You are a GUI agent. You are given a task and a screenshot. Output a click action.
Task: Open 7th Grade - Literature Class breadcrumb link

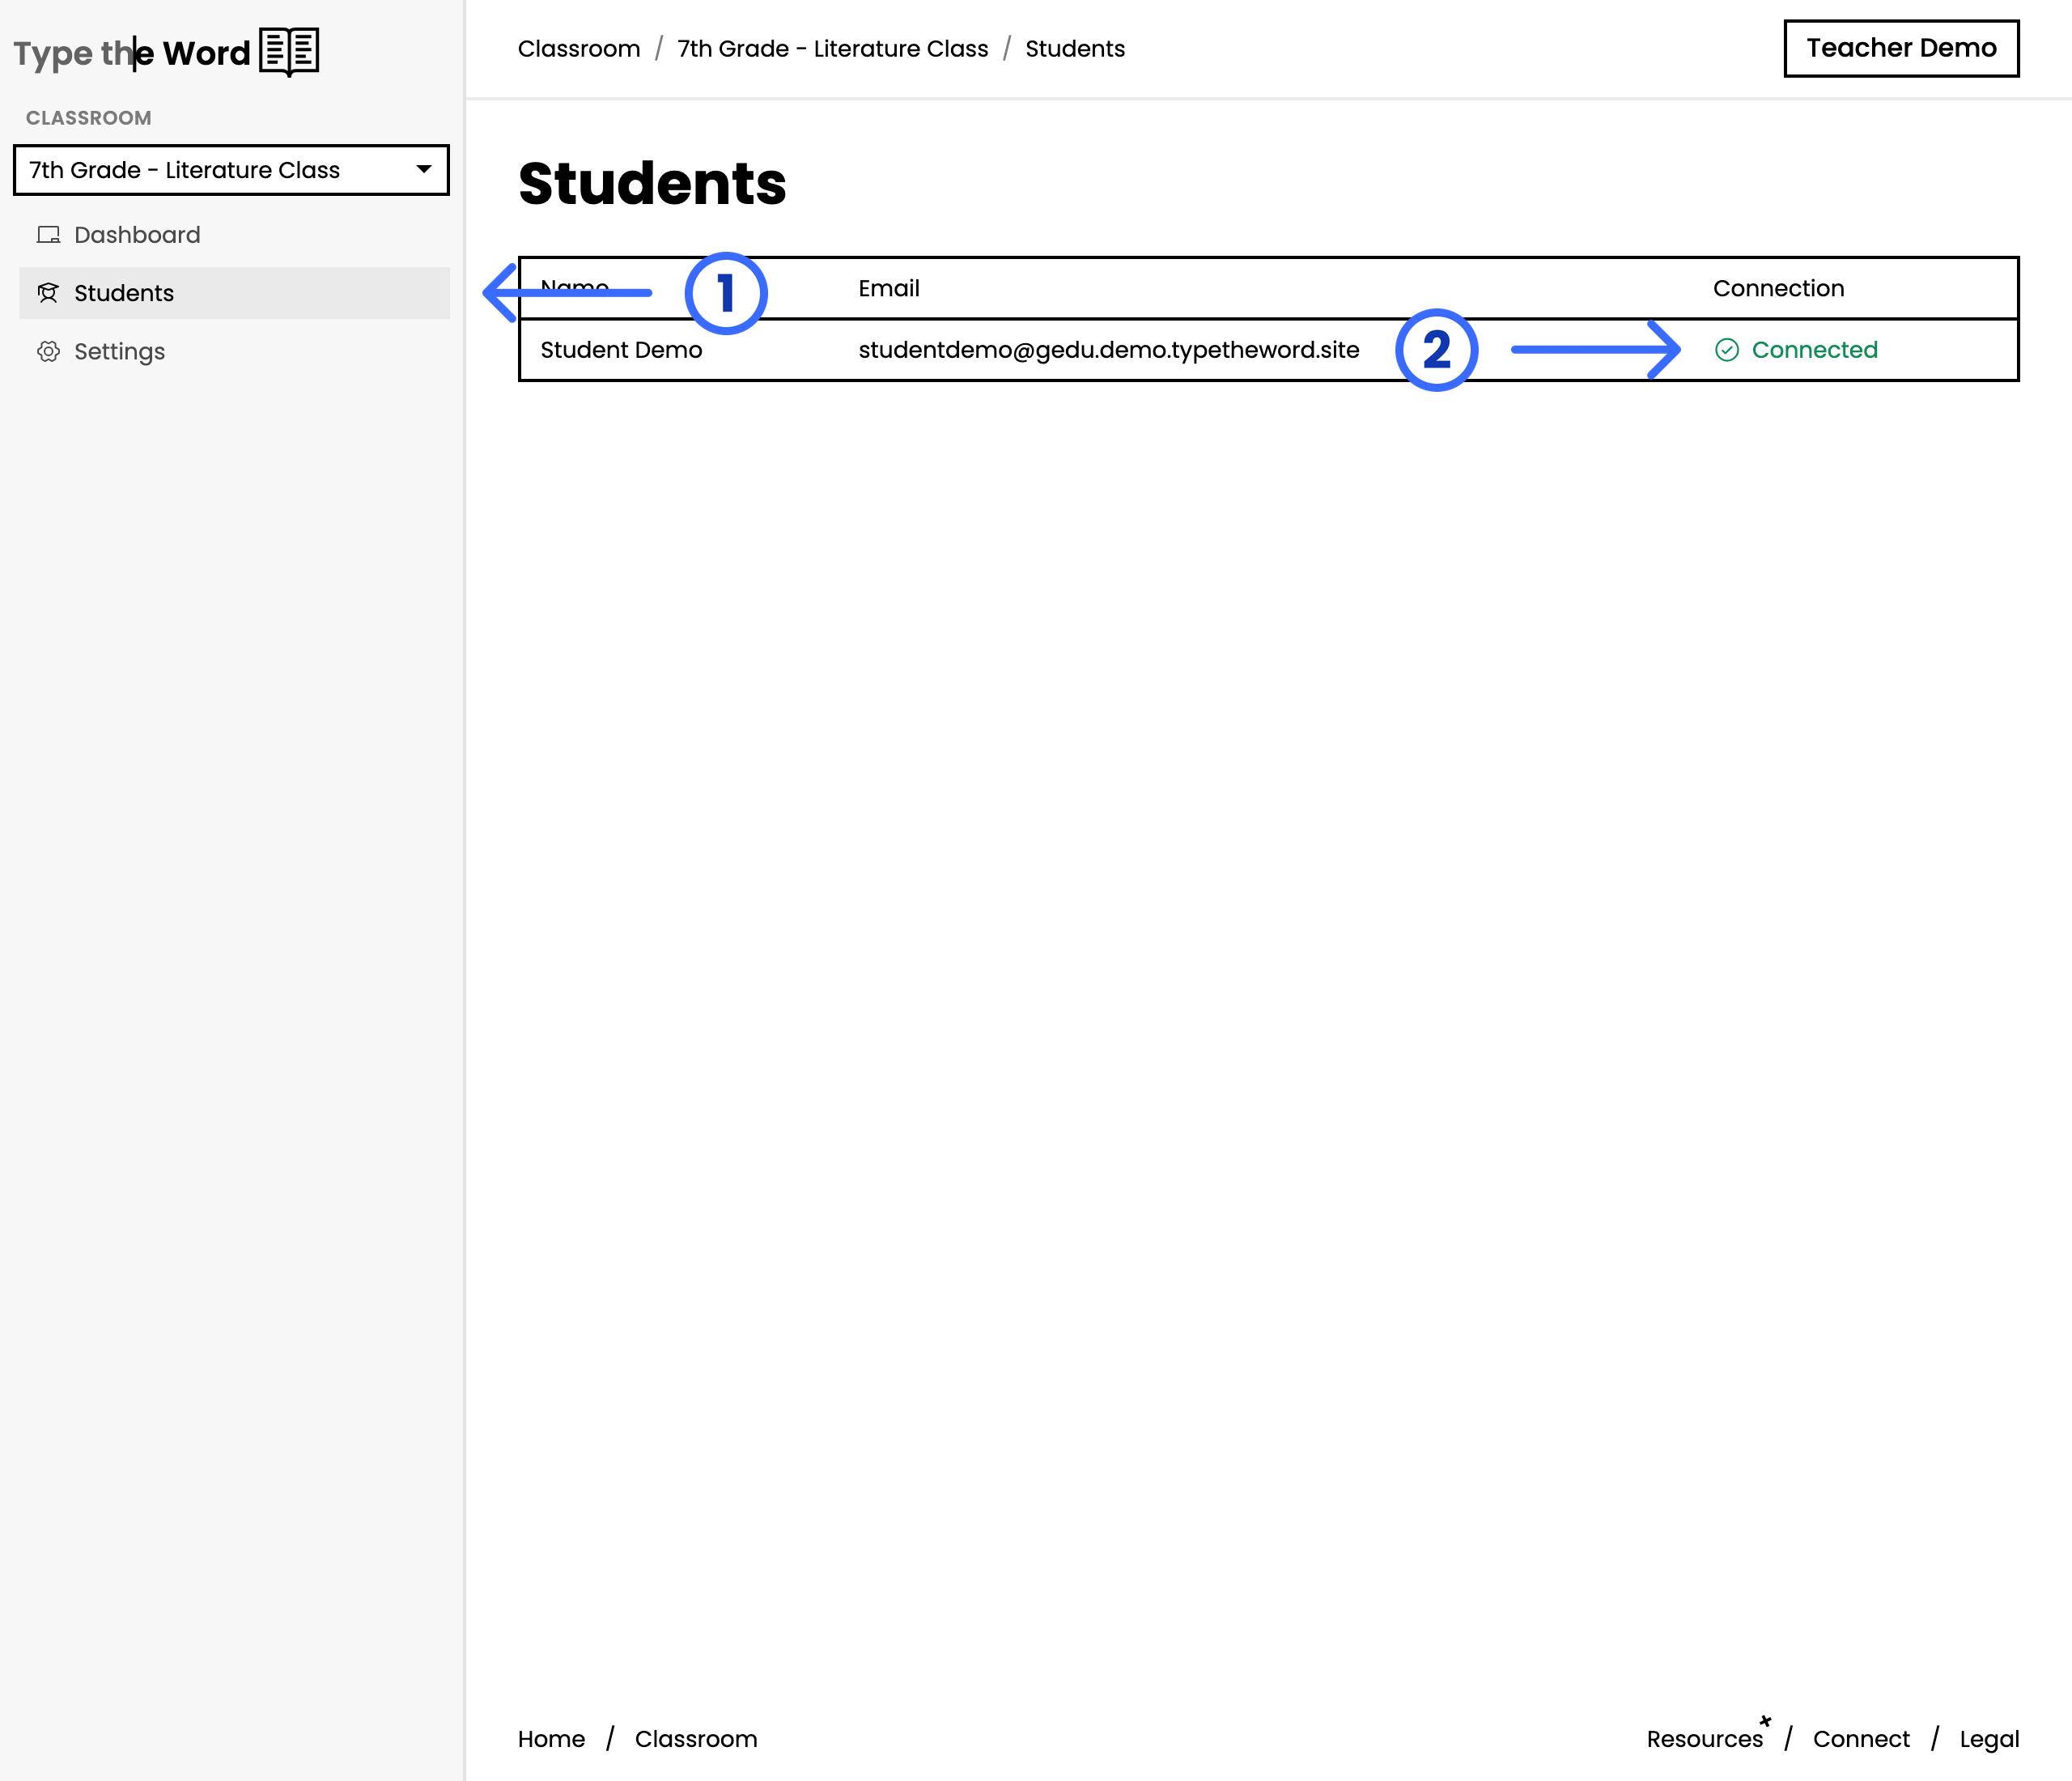[x=833, y=49]
